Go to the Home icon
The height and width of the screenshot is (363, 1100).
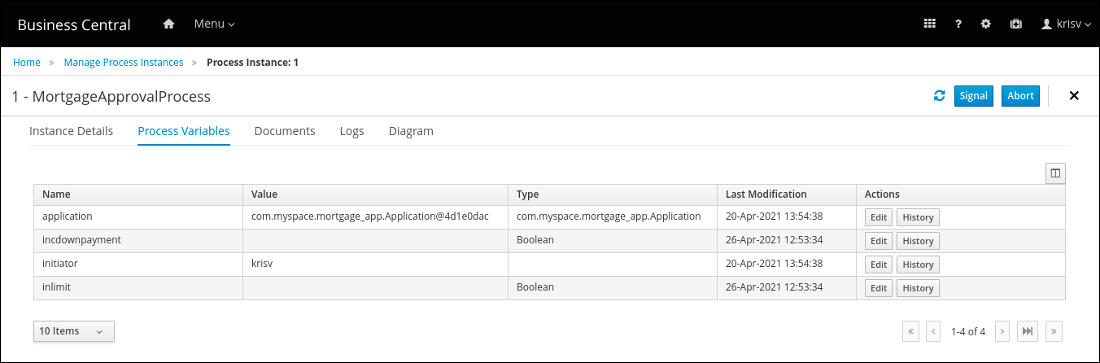[x=168, y=24]
